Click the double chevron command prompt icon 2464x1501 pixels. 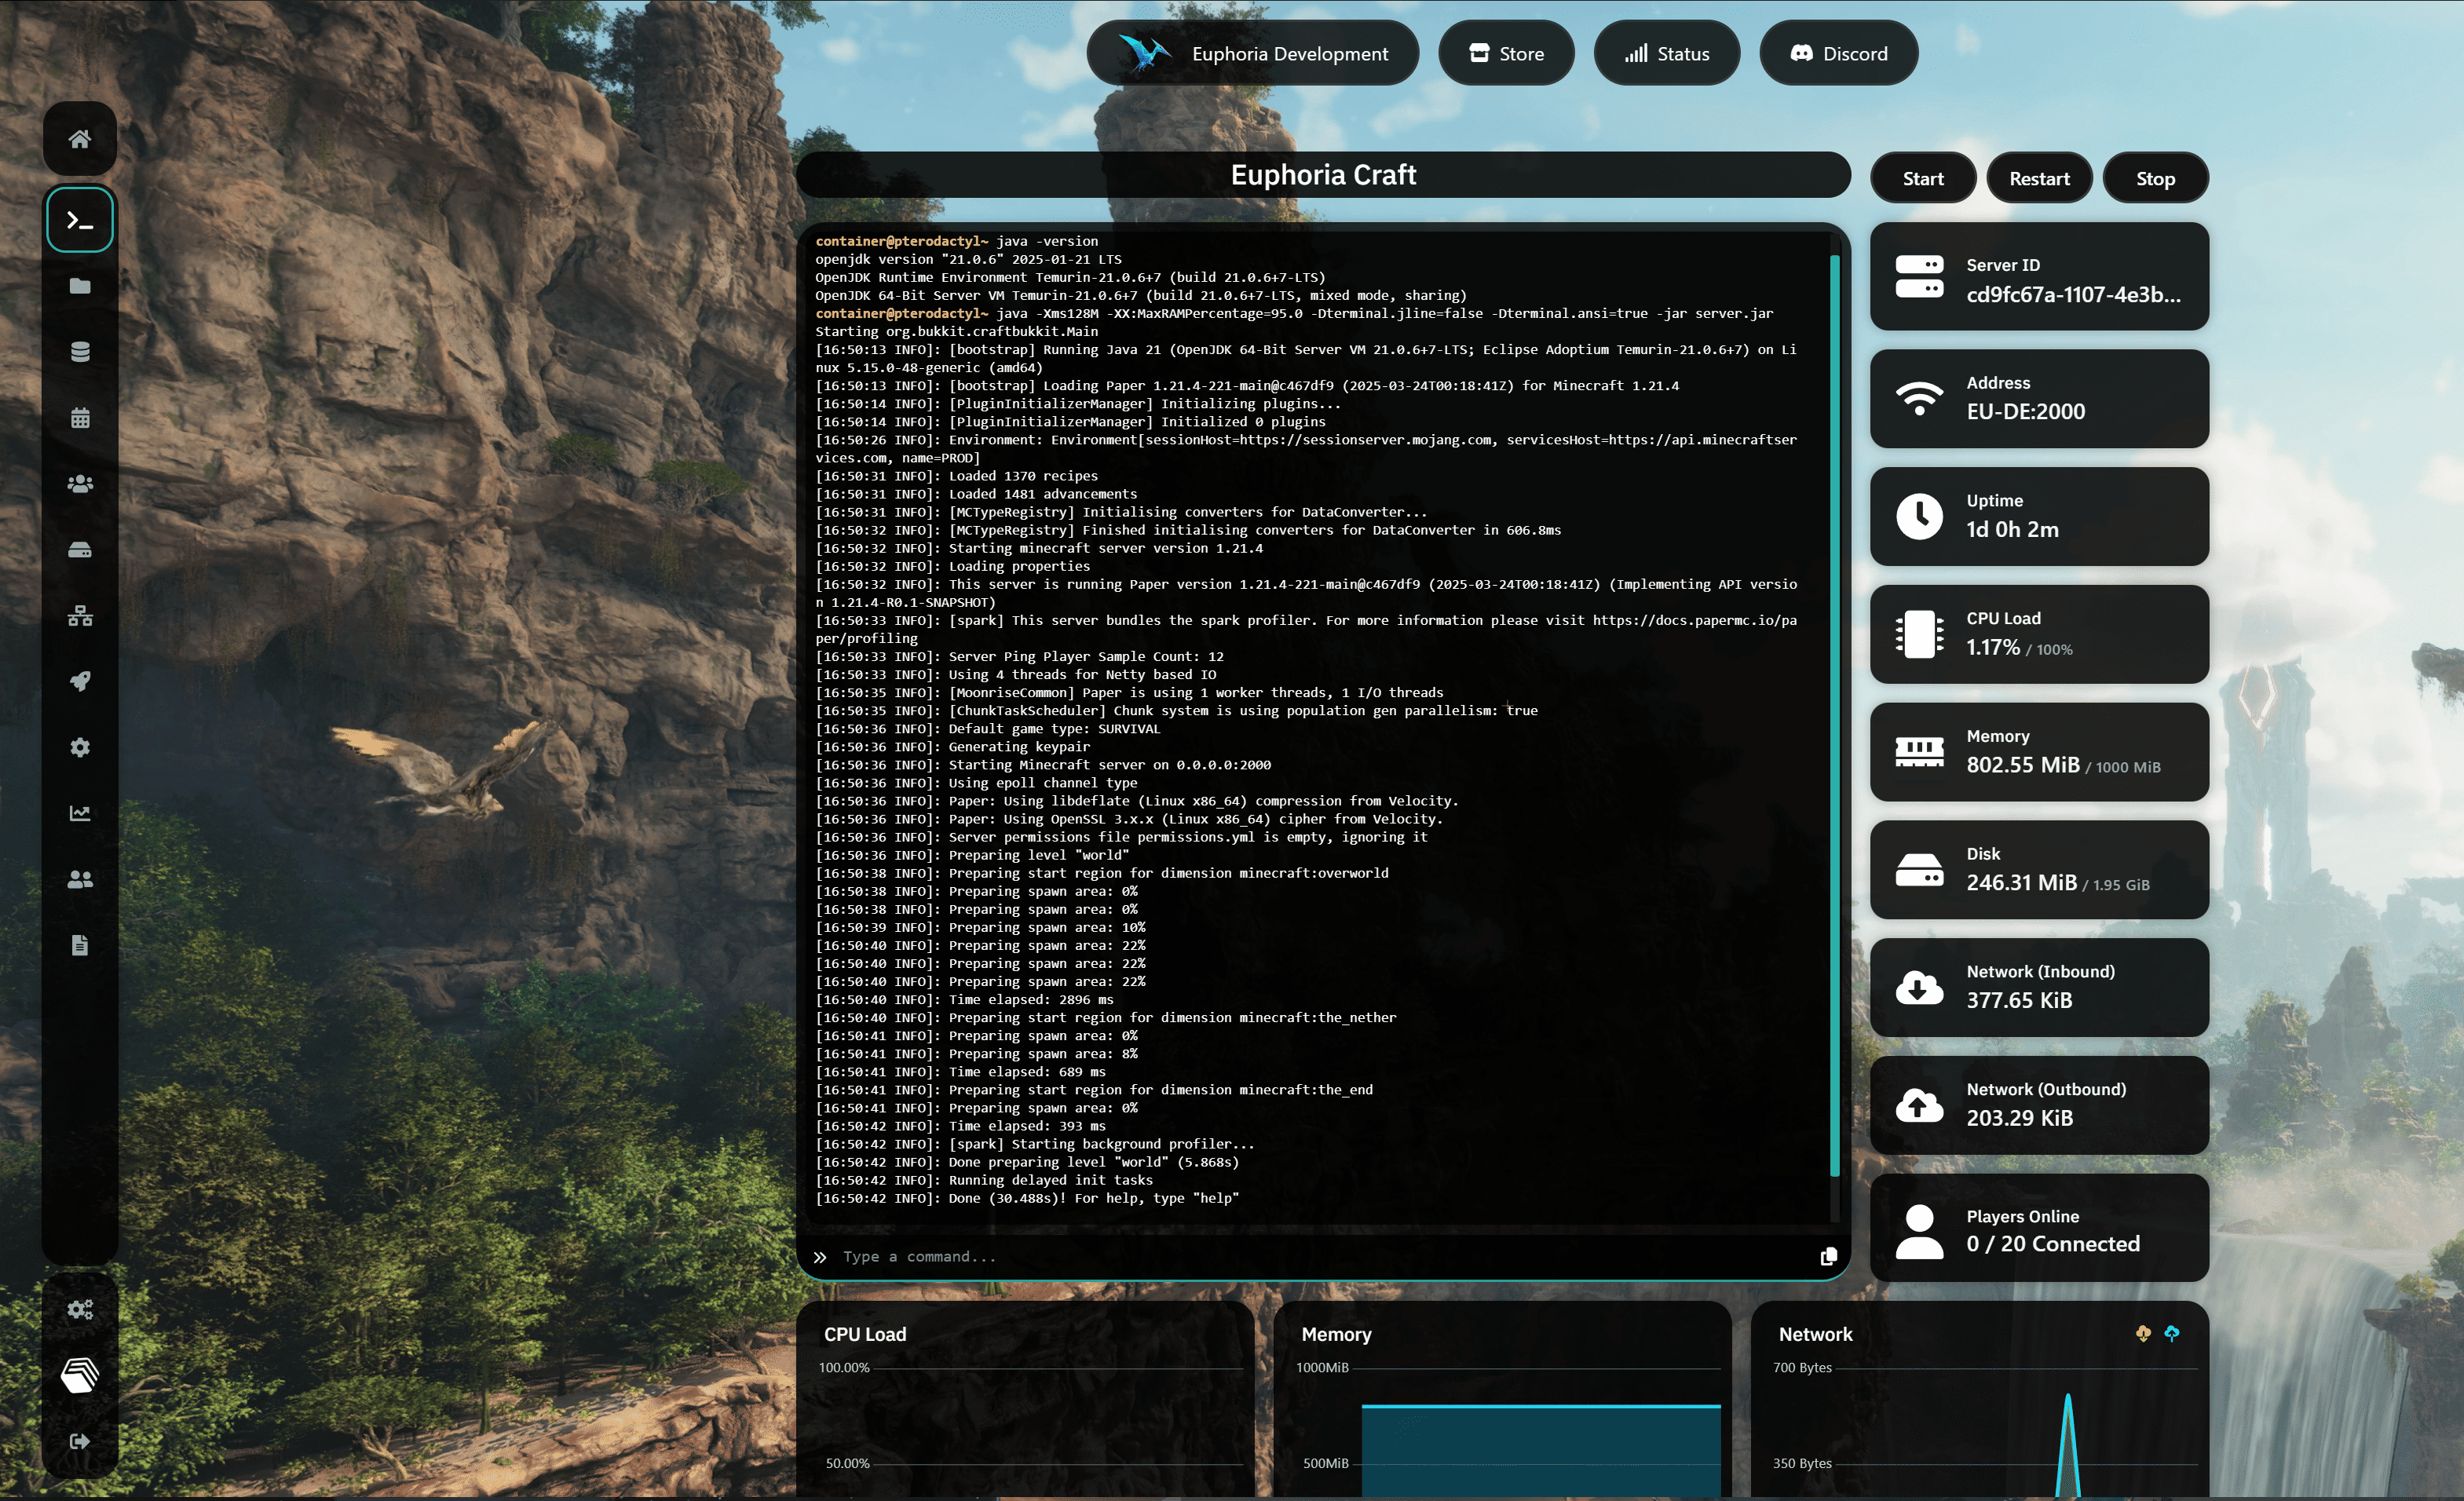[820, 1257]
